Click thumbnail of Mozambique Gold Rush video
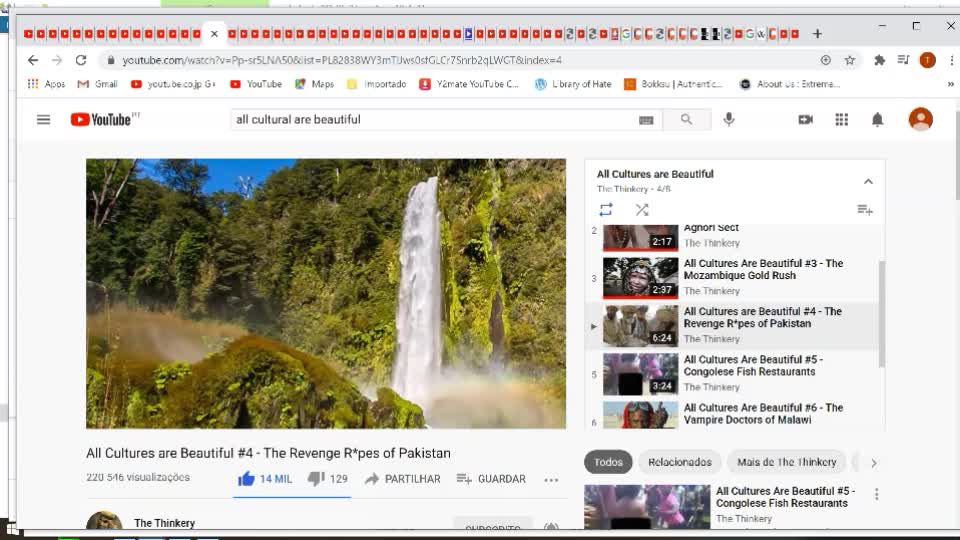 (x=640, y=277)
